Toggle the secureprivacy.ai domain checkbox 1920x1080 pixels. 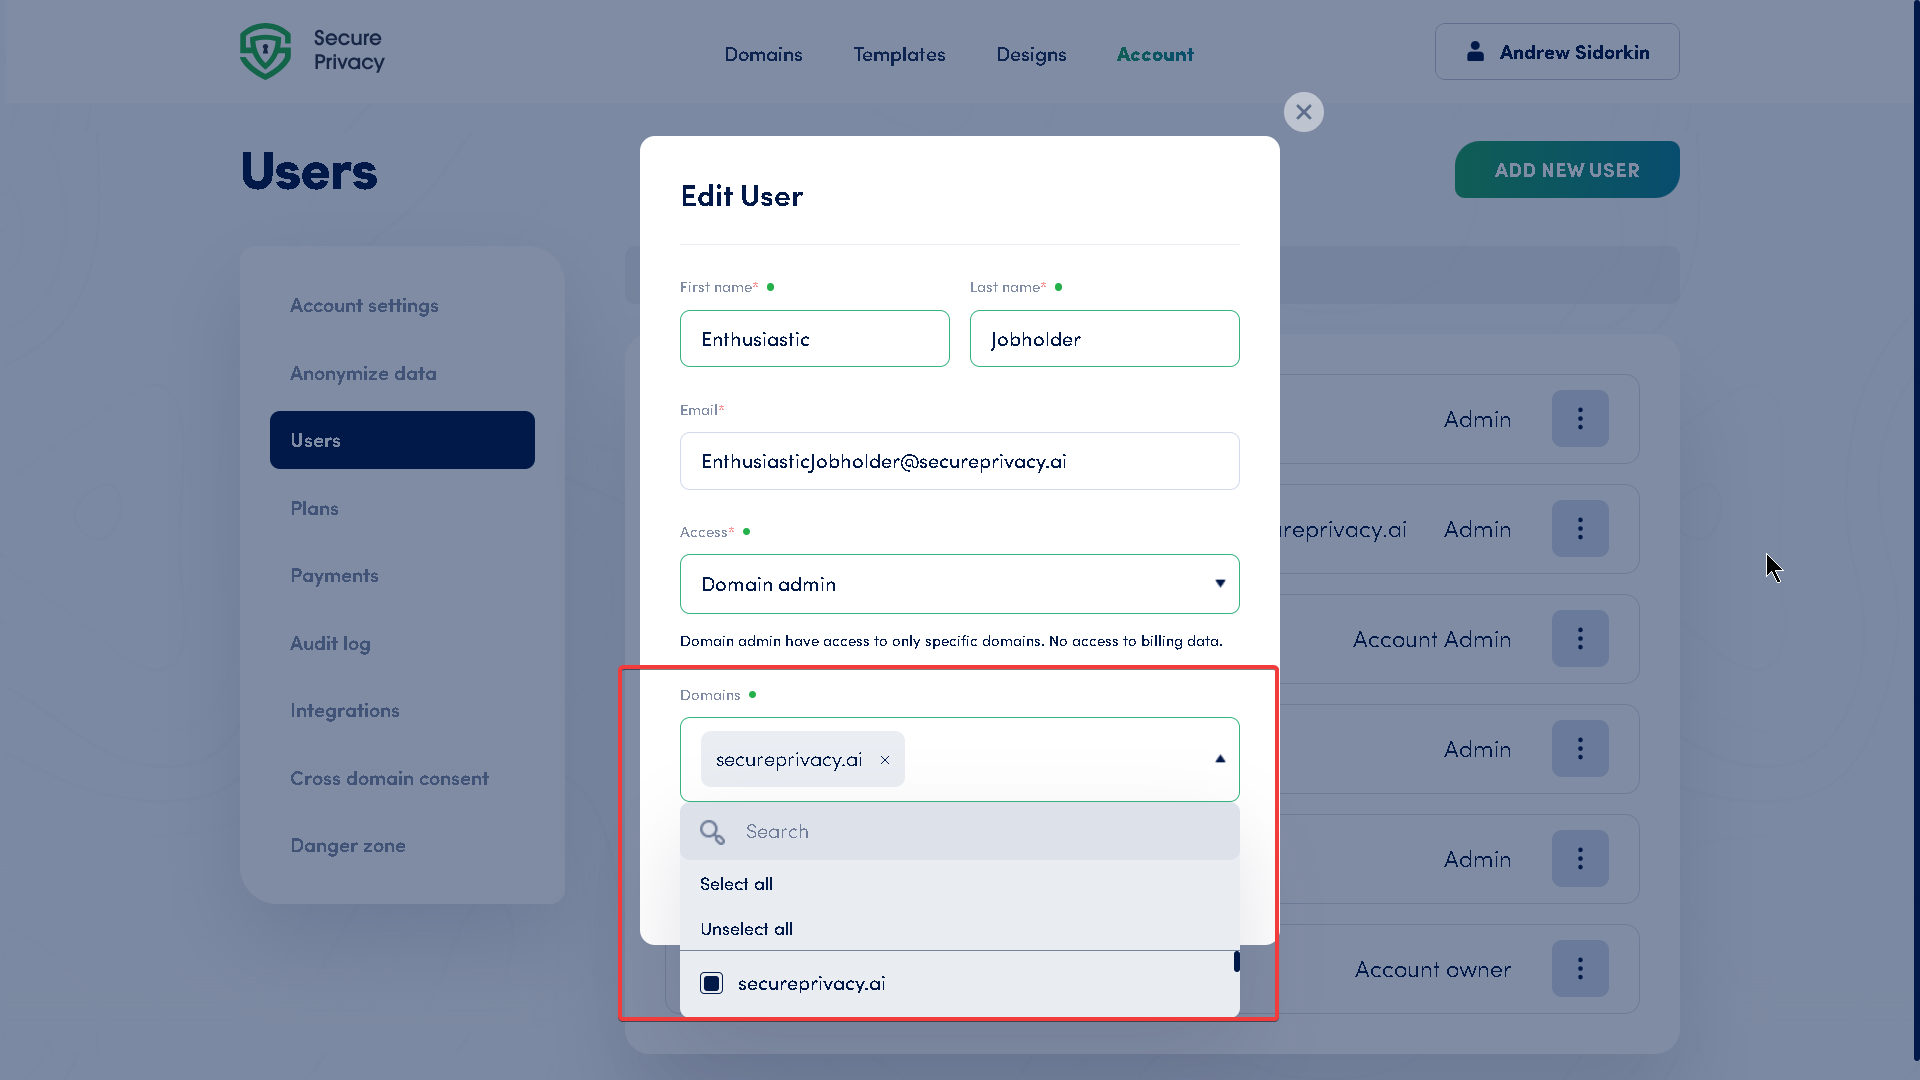pos(712,984)
